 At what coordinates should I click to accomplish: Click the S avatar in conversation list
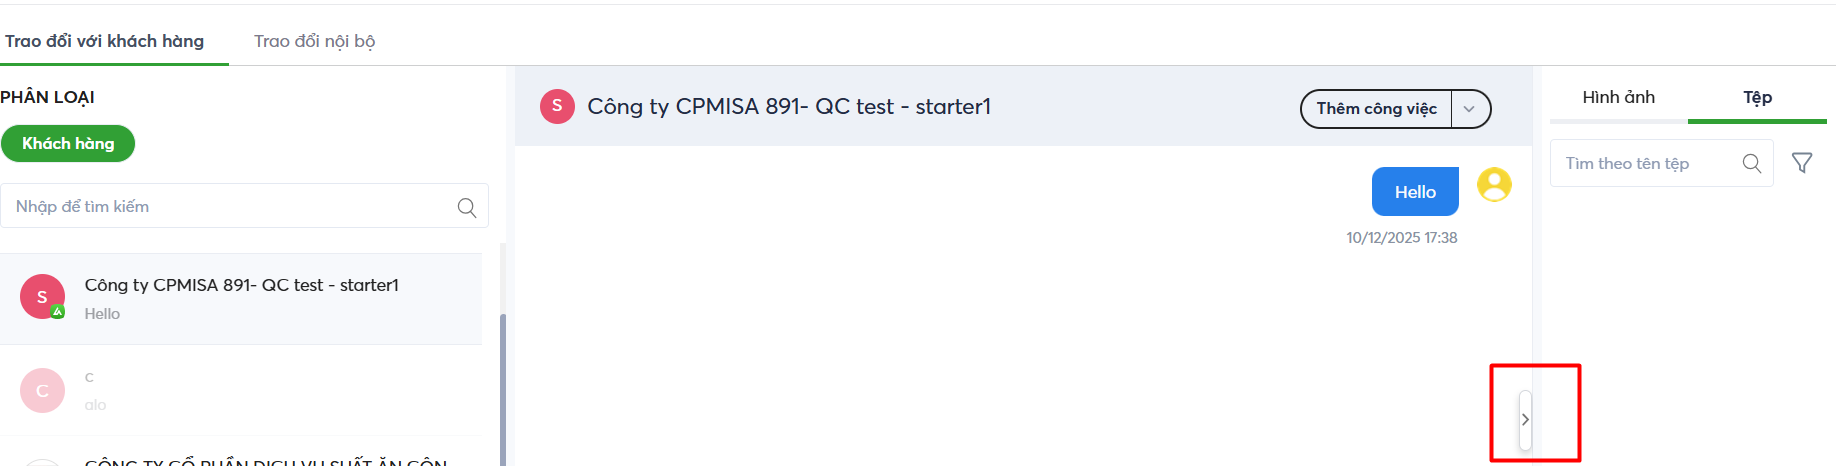pos(42,297)
